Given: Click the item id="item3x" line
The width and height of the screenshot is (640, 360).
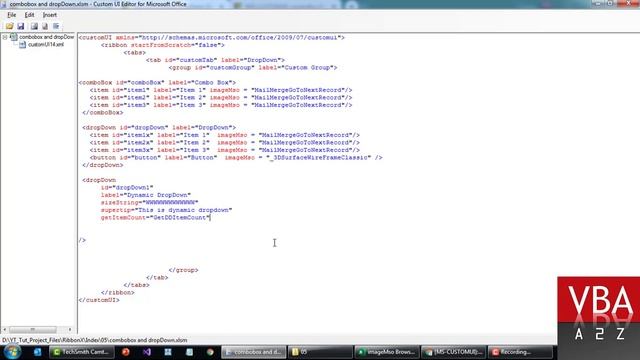Looking at the screenshot, I should [x=225, y=150].
